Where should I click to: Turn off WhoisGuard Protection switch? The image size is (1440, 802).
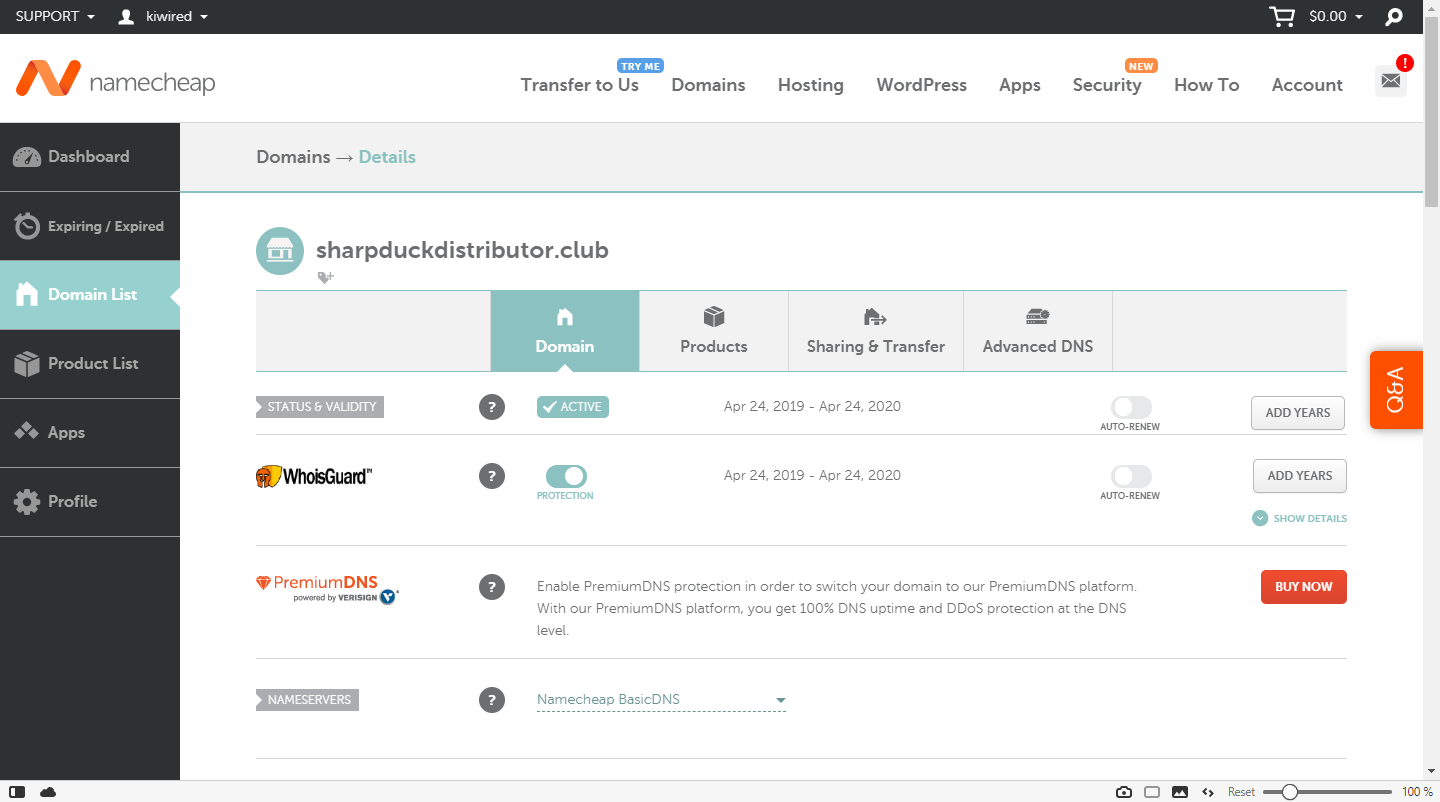point(566,476)
